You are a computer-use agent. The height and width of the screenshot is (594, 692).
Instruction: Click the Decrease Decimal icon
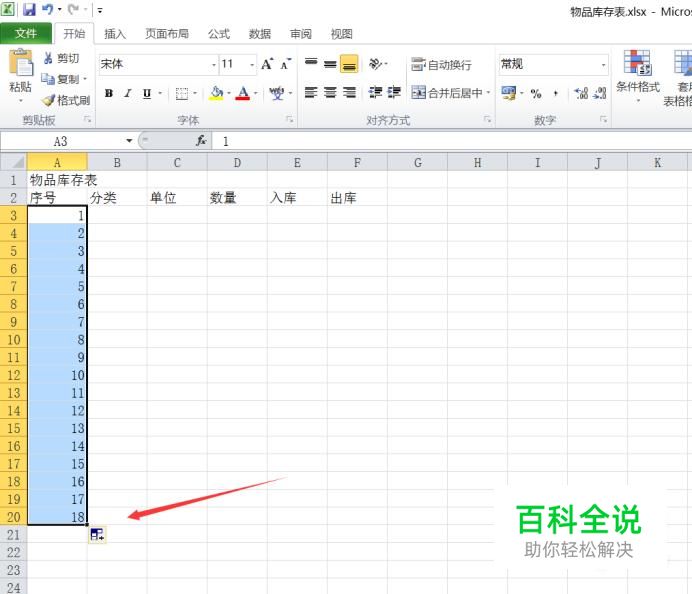click(x=600, y=93)
